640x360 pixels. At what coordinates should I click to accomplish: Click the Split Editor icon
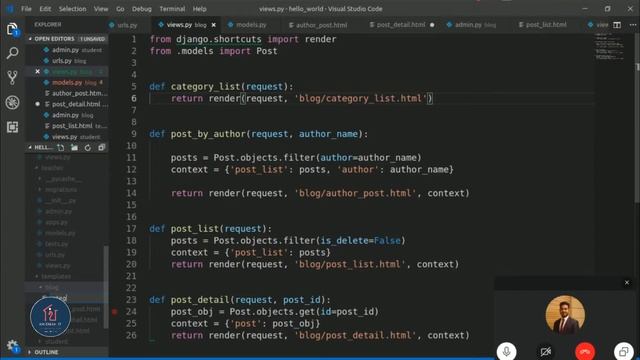tap(617, 25)
